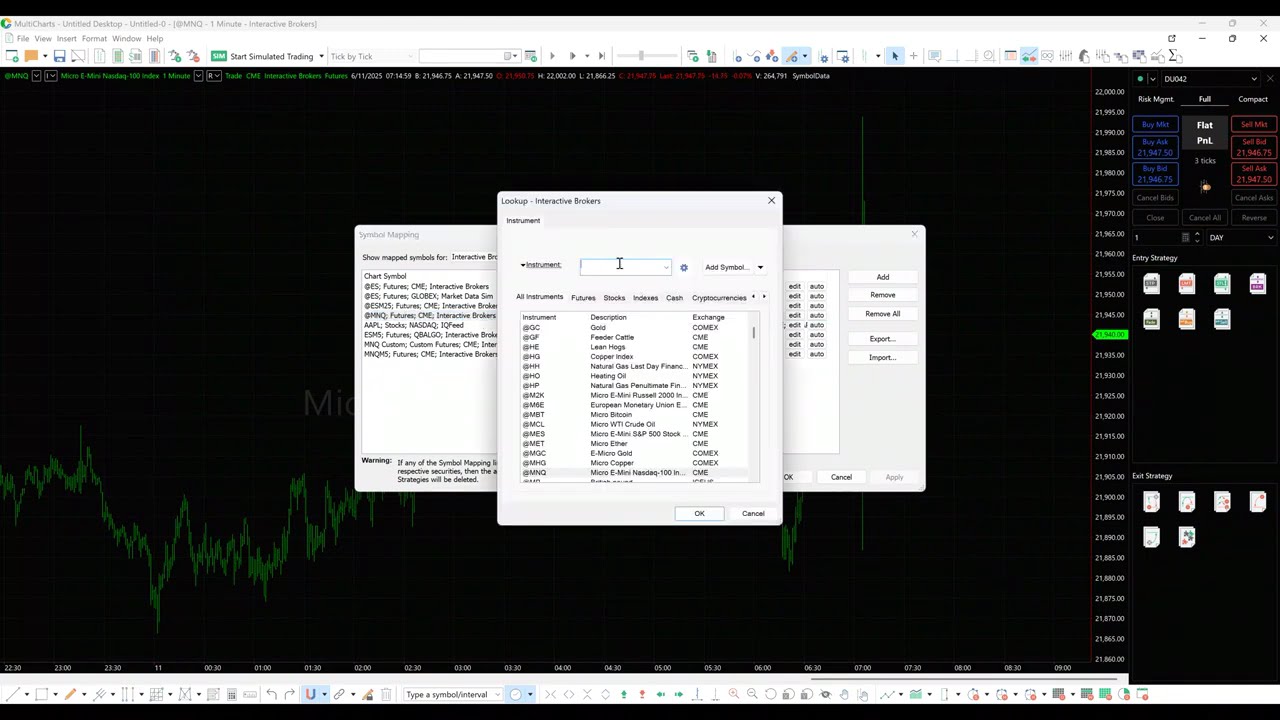1280x720 pixels.
Task: Click the zoom in magnifier icon
Action: point(734,694)
